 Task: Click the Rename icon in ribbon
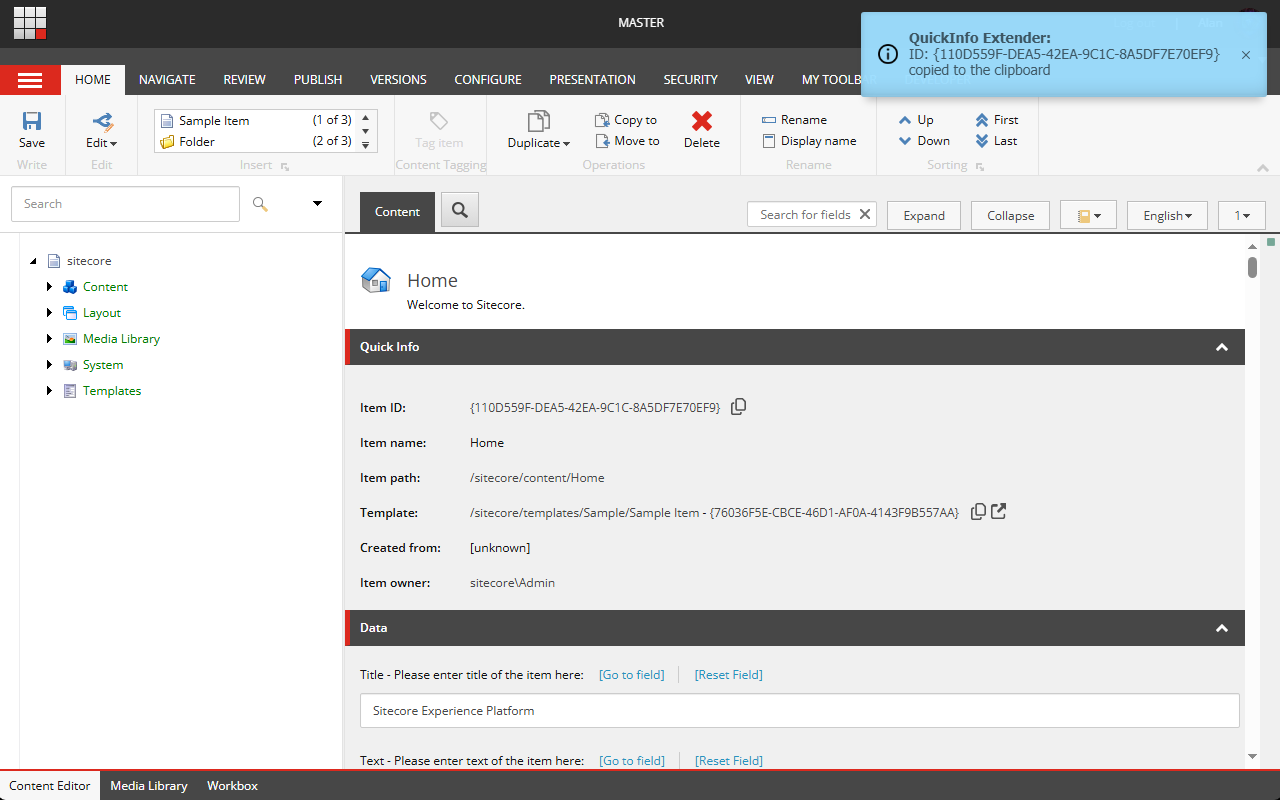(769, 120)
